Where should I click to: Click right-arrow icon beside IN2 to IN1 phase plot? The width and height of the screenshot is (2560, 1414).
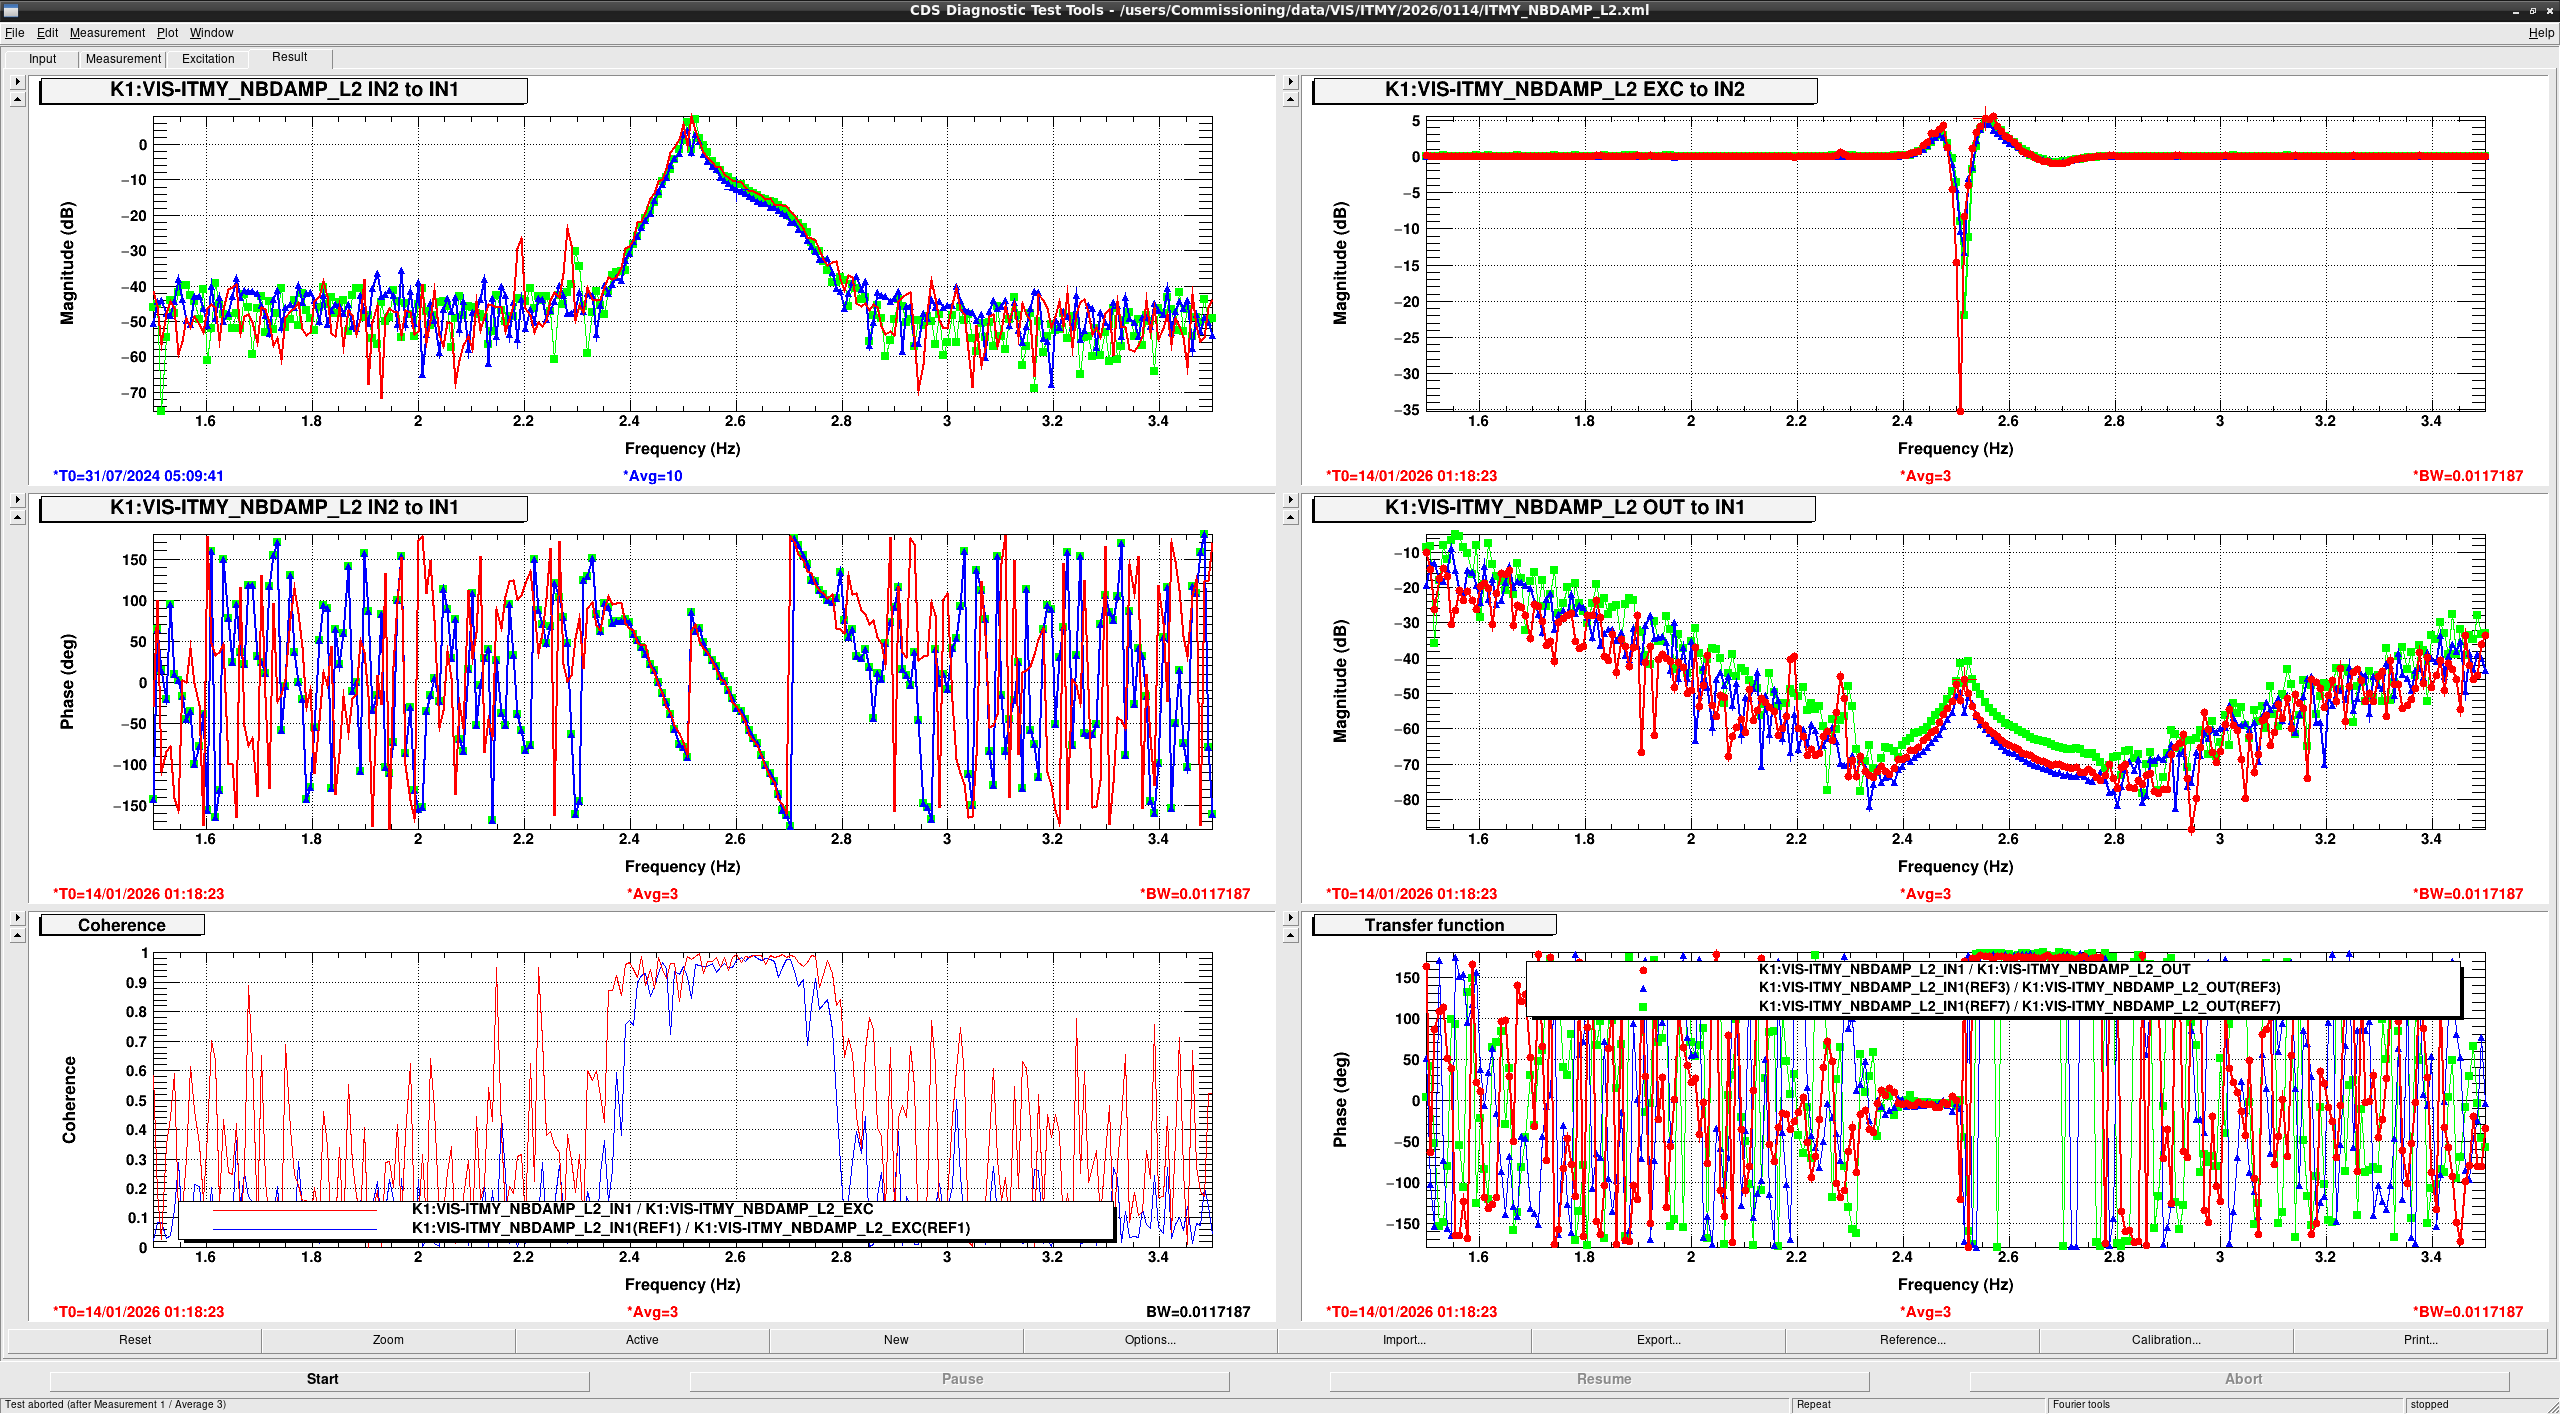(17, 500)
